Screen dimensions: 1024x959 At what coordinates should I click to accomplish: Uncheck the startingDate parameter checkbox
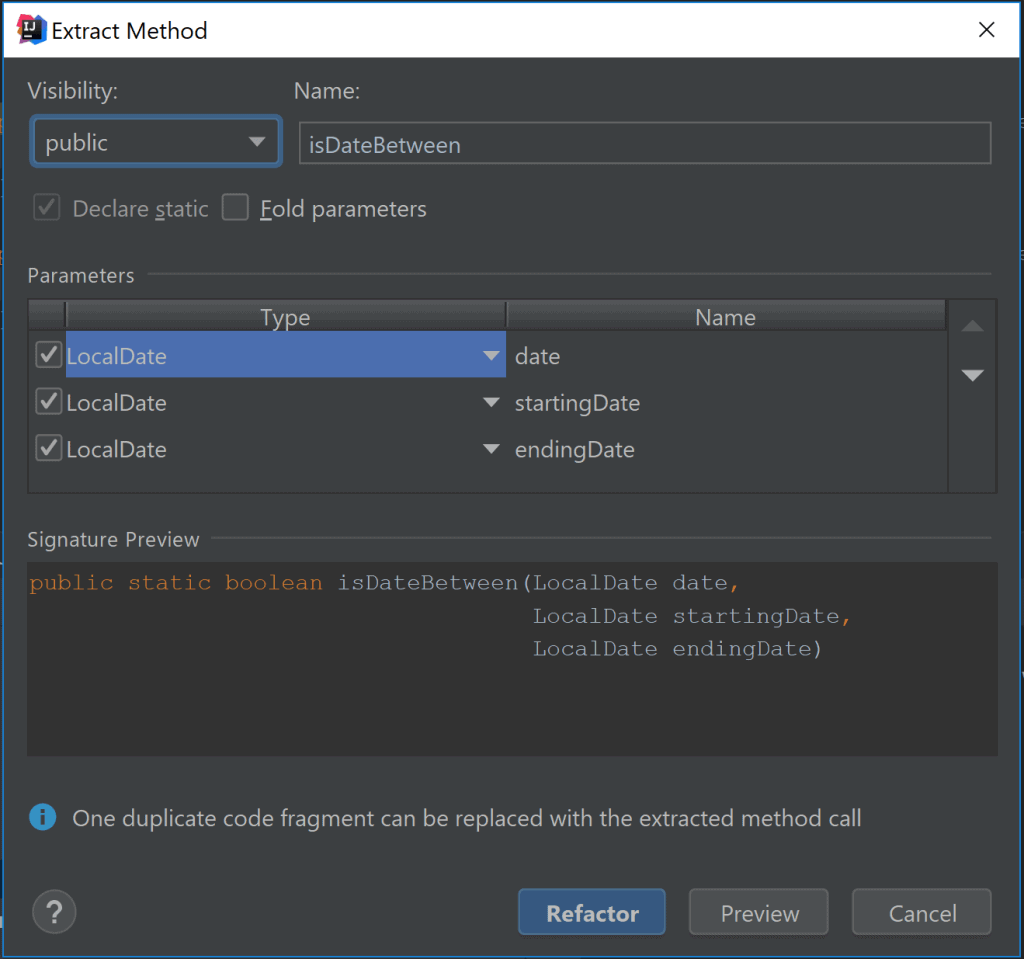(x=48, y=402)
